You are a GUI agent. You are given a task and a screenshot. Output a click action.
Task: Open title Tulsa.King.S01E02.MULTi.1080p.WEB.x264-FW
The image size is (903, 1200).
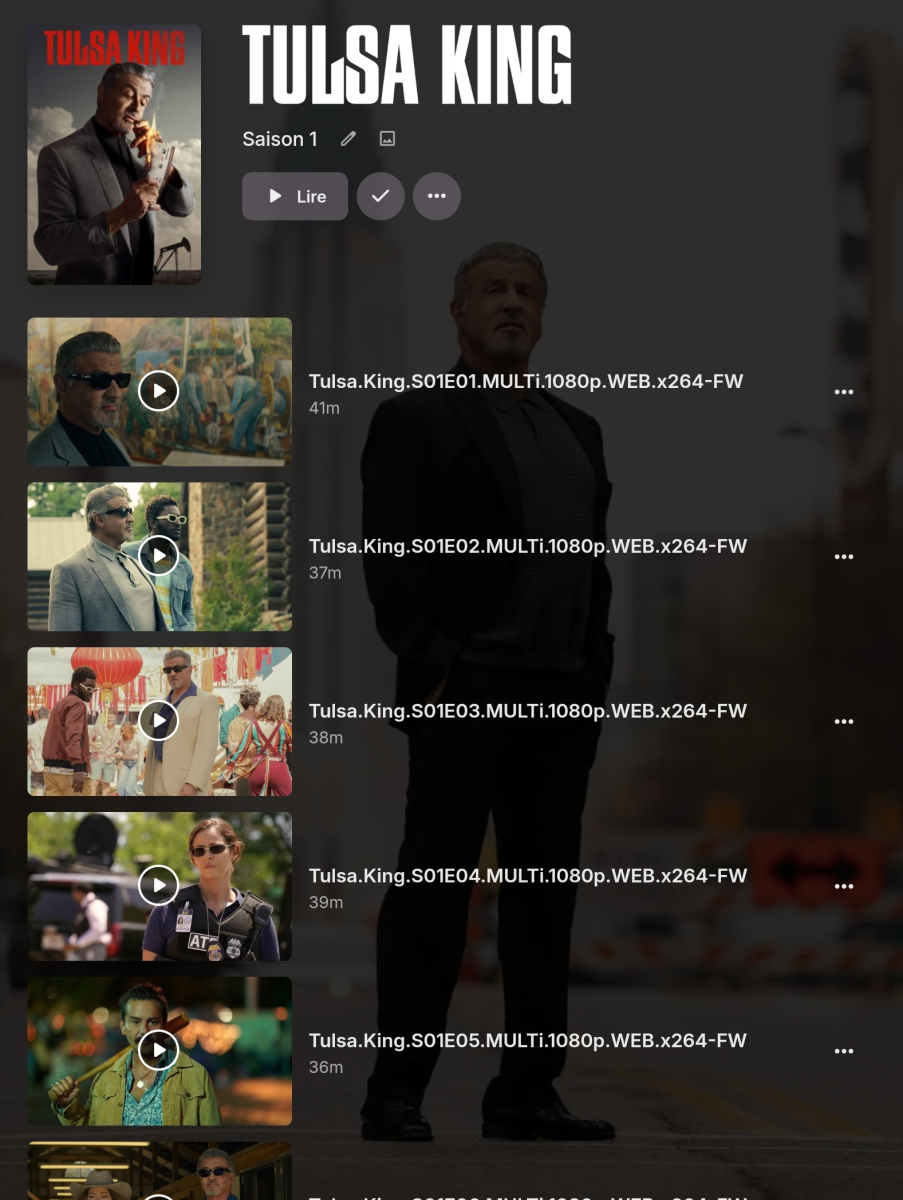(528, 546)
